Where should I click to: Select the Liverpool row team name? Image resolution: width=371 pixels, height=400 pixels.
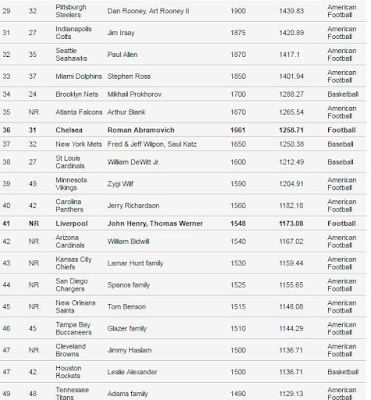[x=71, y=223]
